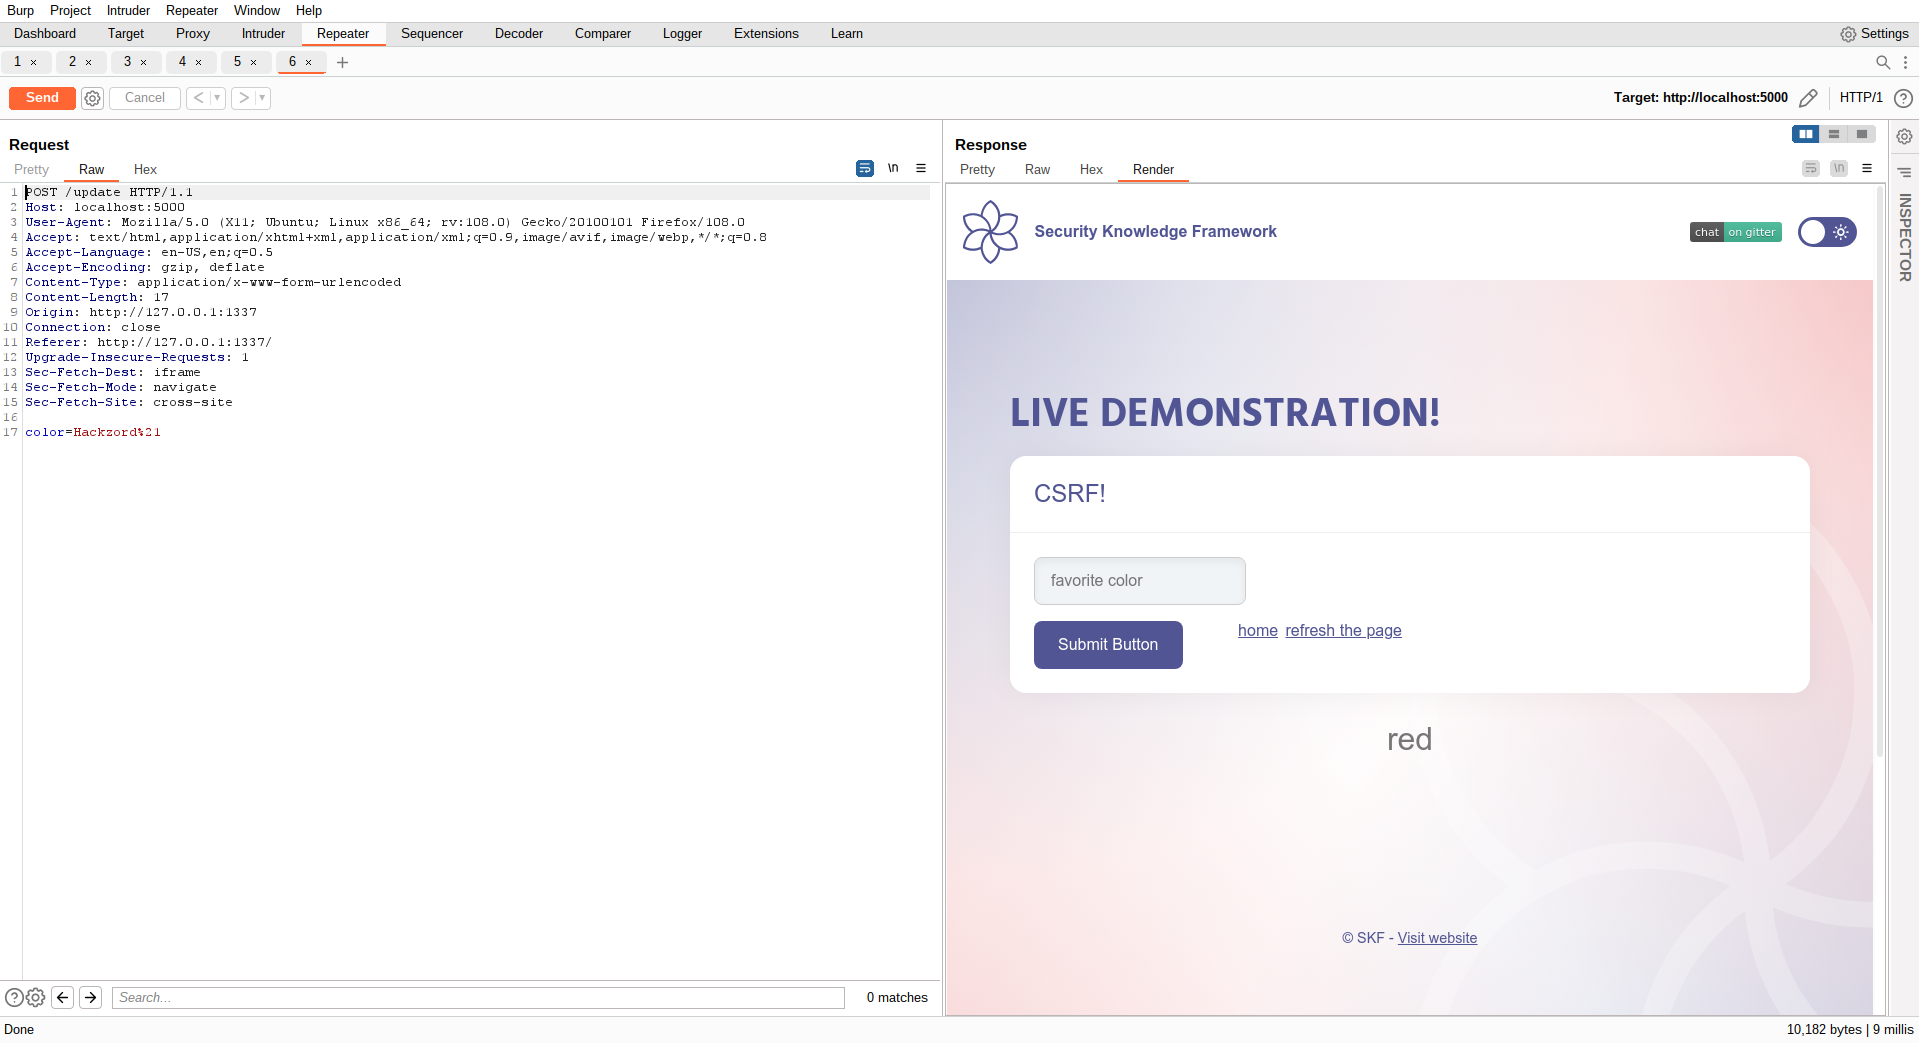Click the refresh the page link
The height and width of the screenshot is (1043, 1919).
[1343, 631]
